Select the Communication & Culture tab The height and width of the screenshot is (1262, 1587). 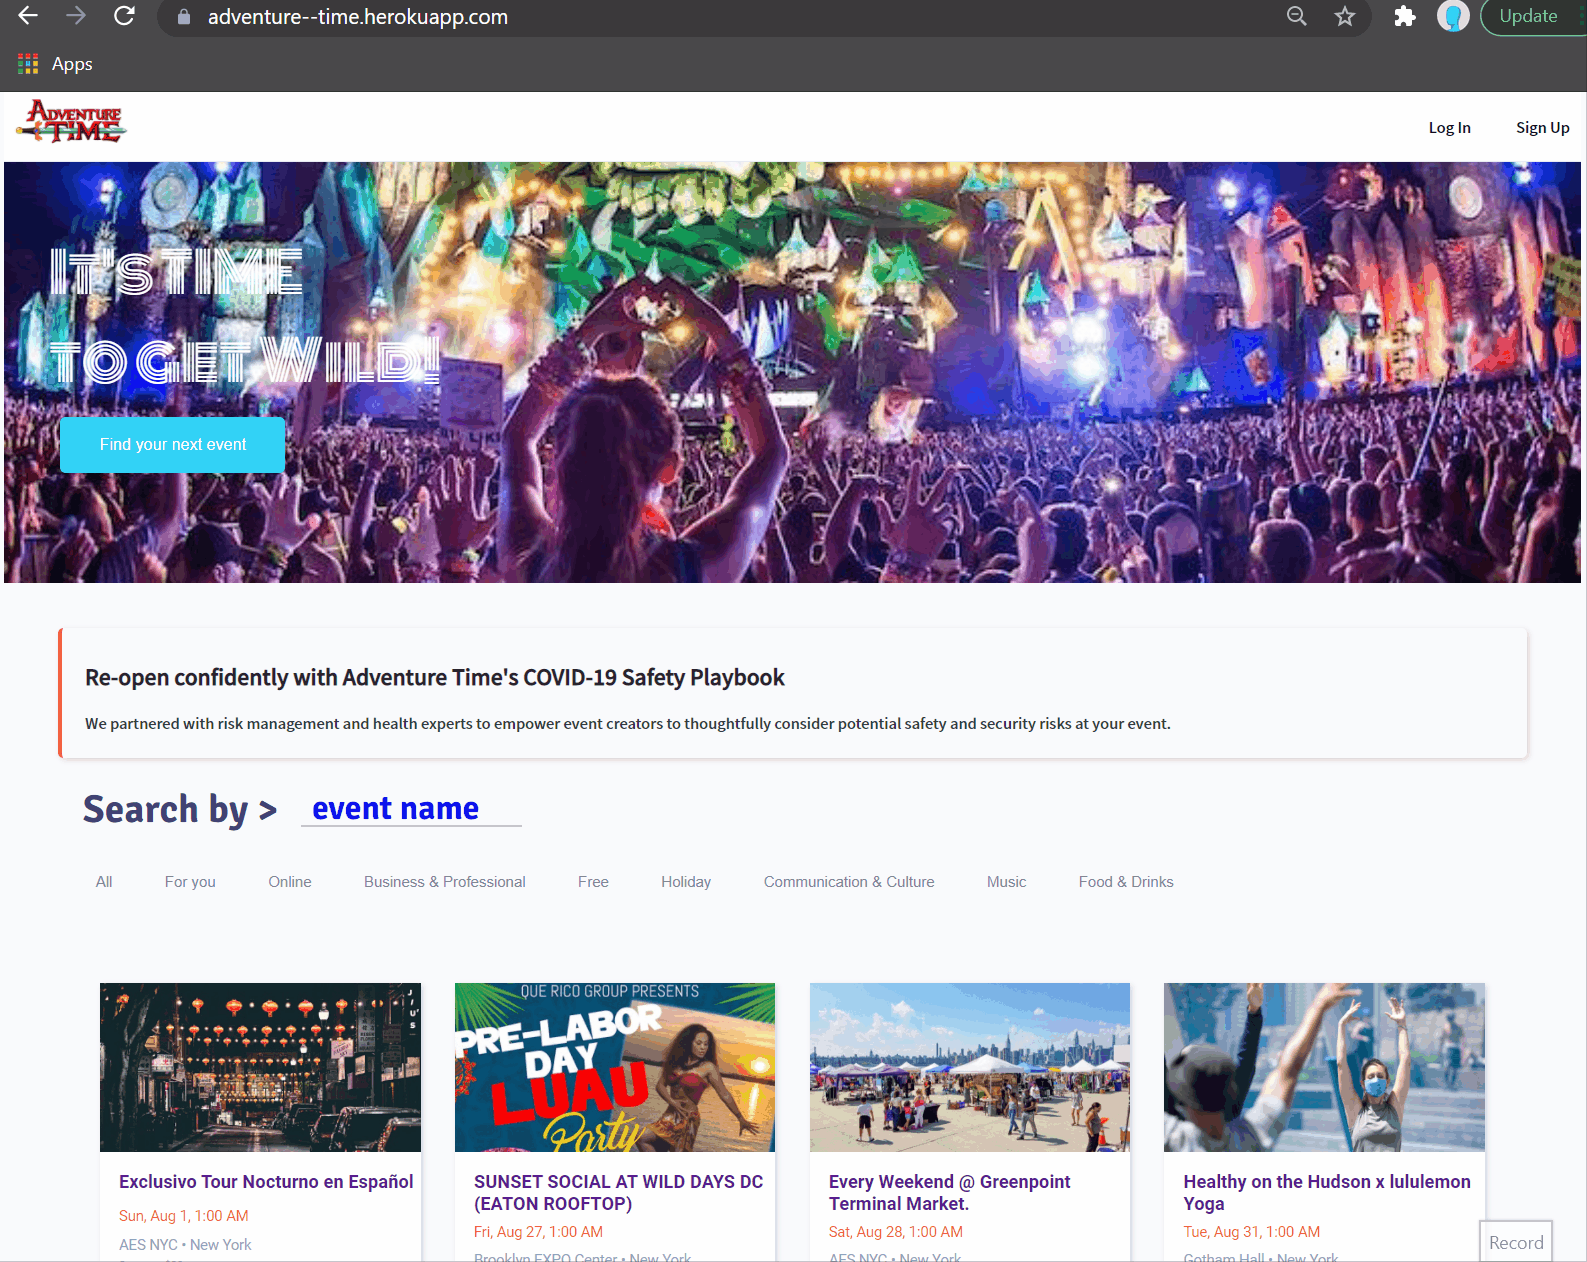tap(849, 882)
